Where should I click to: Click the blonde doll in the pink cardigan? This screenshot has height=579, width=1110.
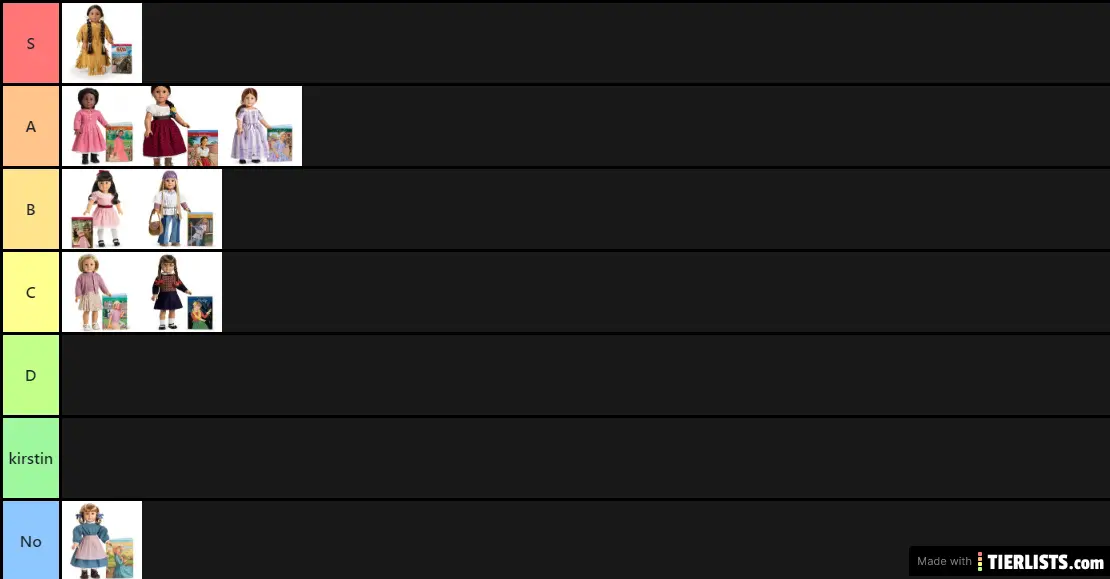click(101, 292)
